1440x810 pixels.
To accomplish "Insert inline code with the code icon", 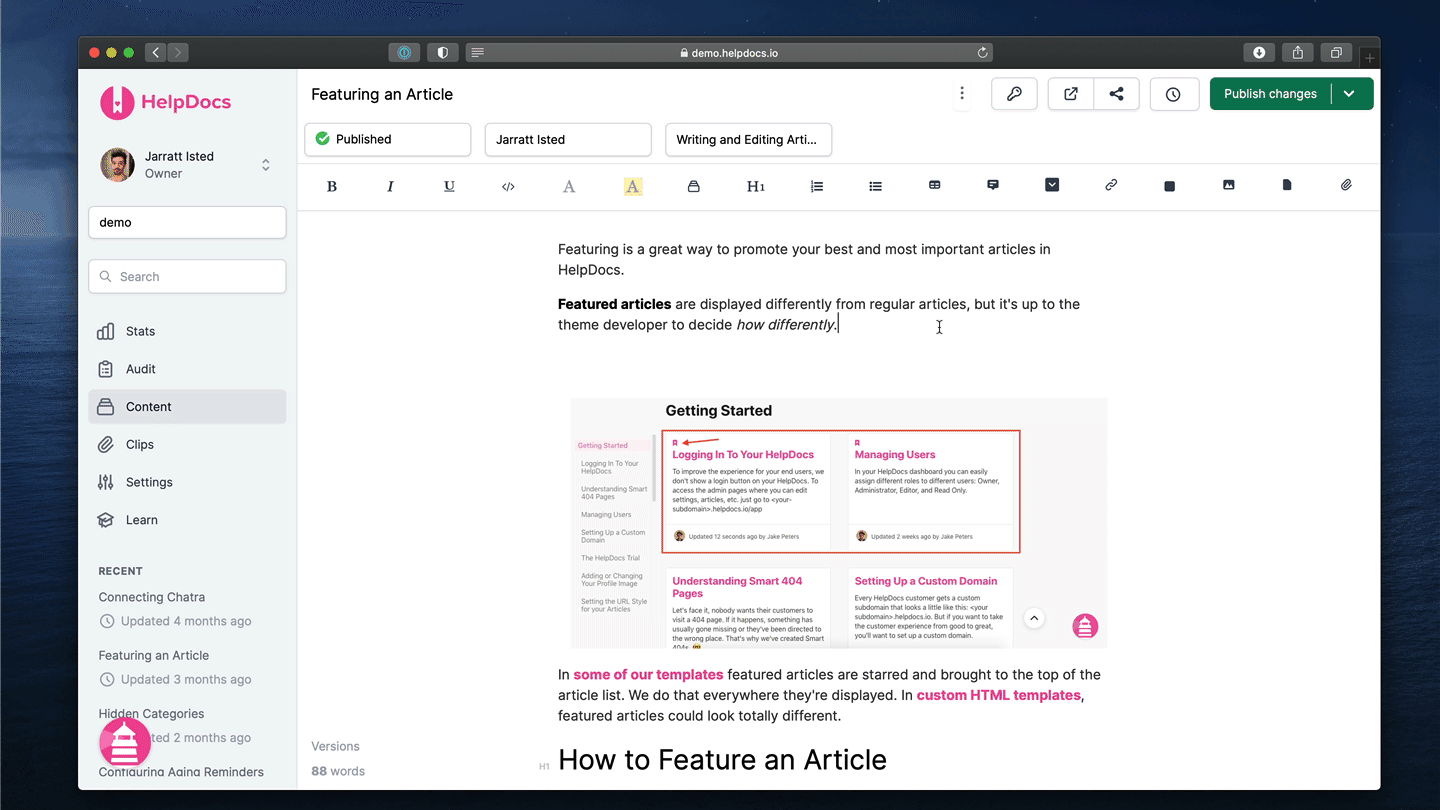I will [x=508, y=186].
